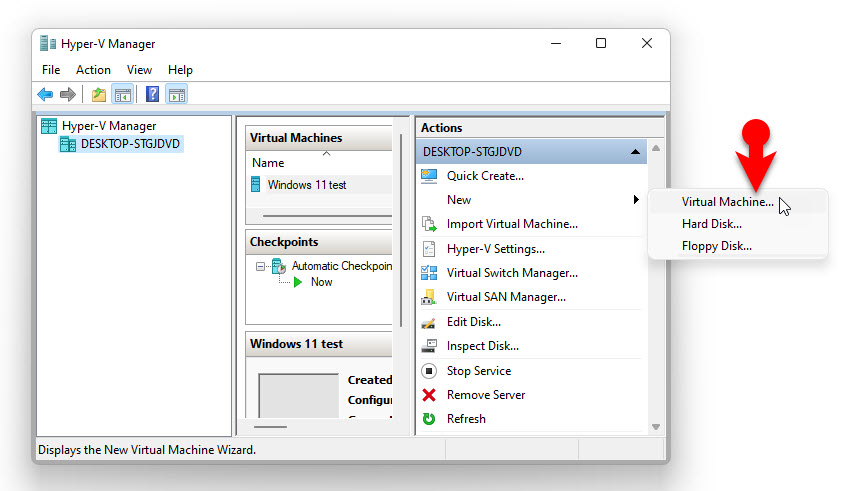Click the Forward arrow toolbar icon

click(67, 95)
